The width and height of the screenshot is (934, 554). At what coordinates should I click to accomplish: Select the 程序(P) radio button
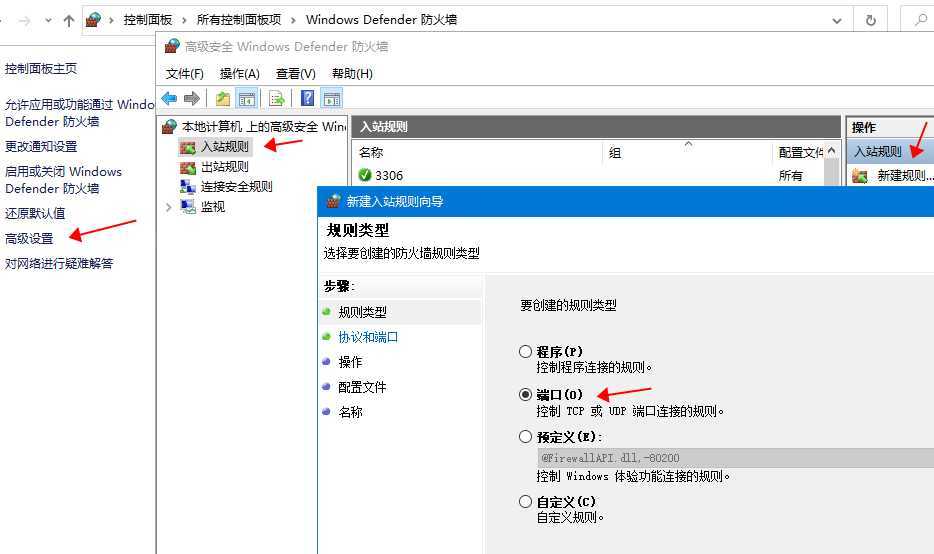525,351
